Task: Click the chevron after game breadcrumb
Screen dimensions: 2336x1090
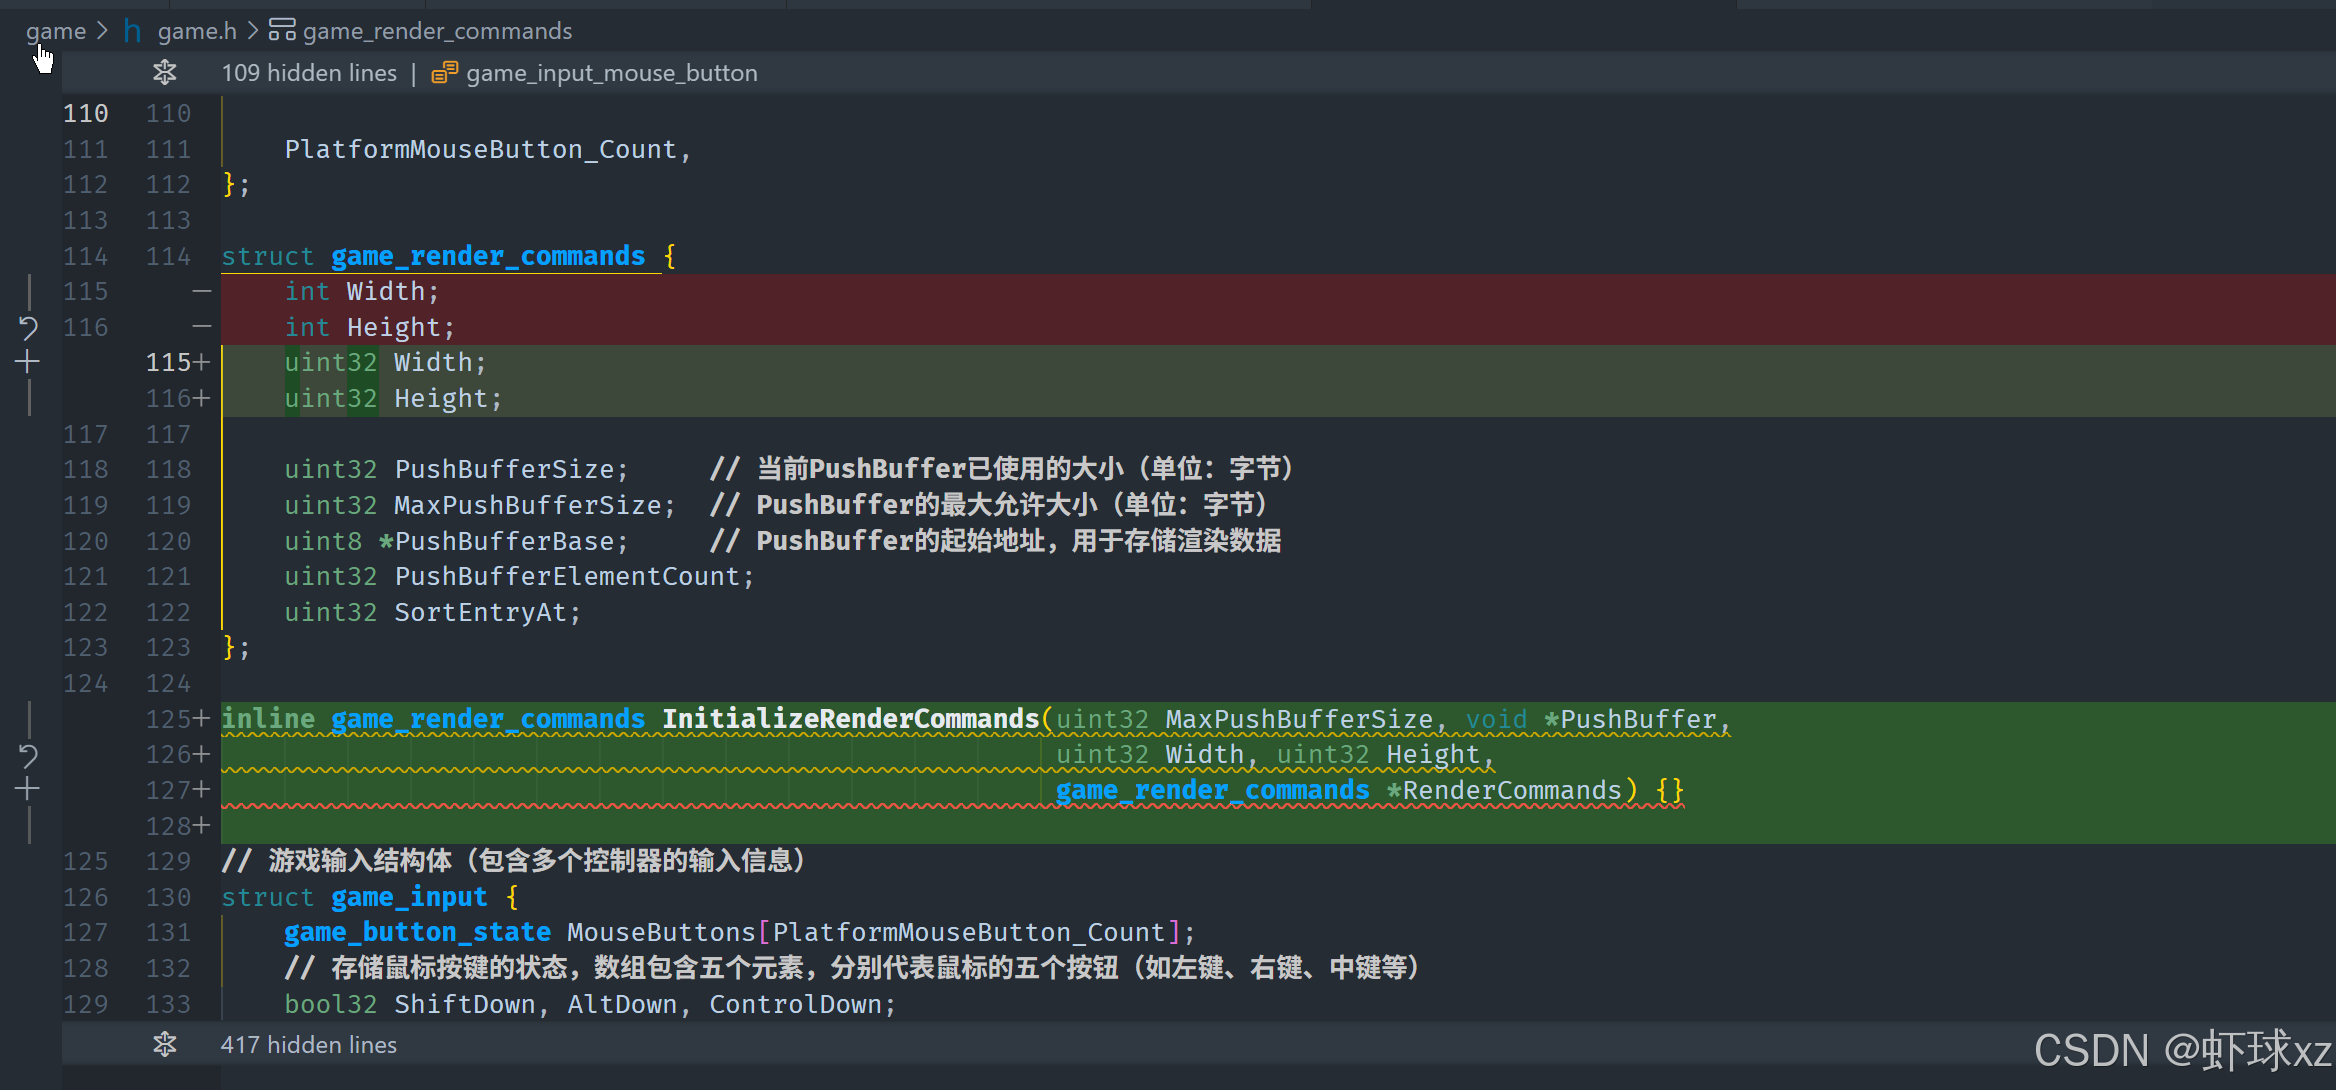Action: pos(102,31)
